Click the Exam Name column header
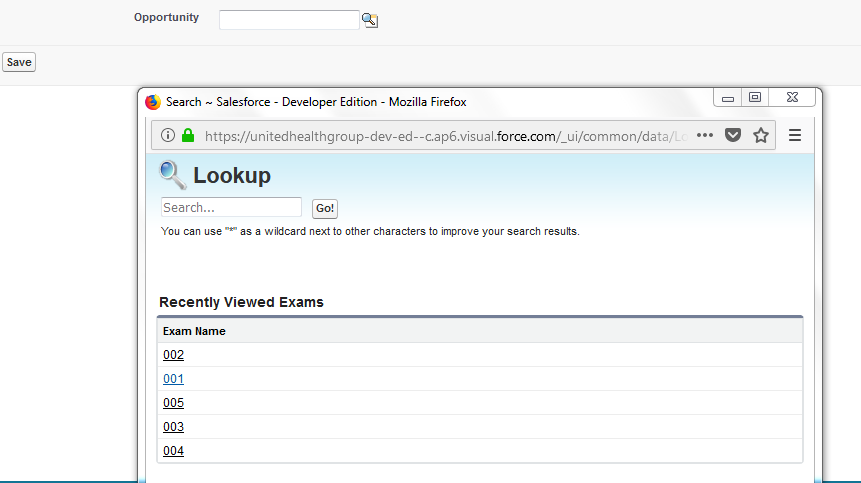Image resolution: width=861 pixels, height=483 pixels. 194,331
